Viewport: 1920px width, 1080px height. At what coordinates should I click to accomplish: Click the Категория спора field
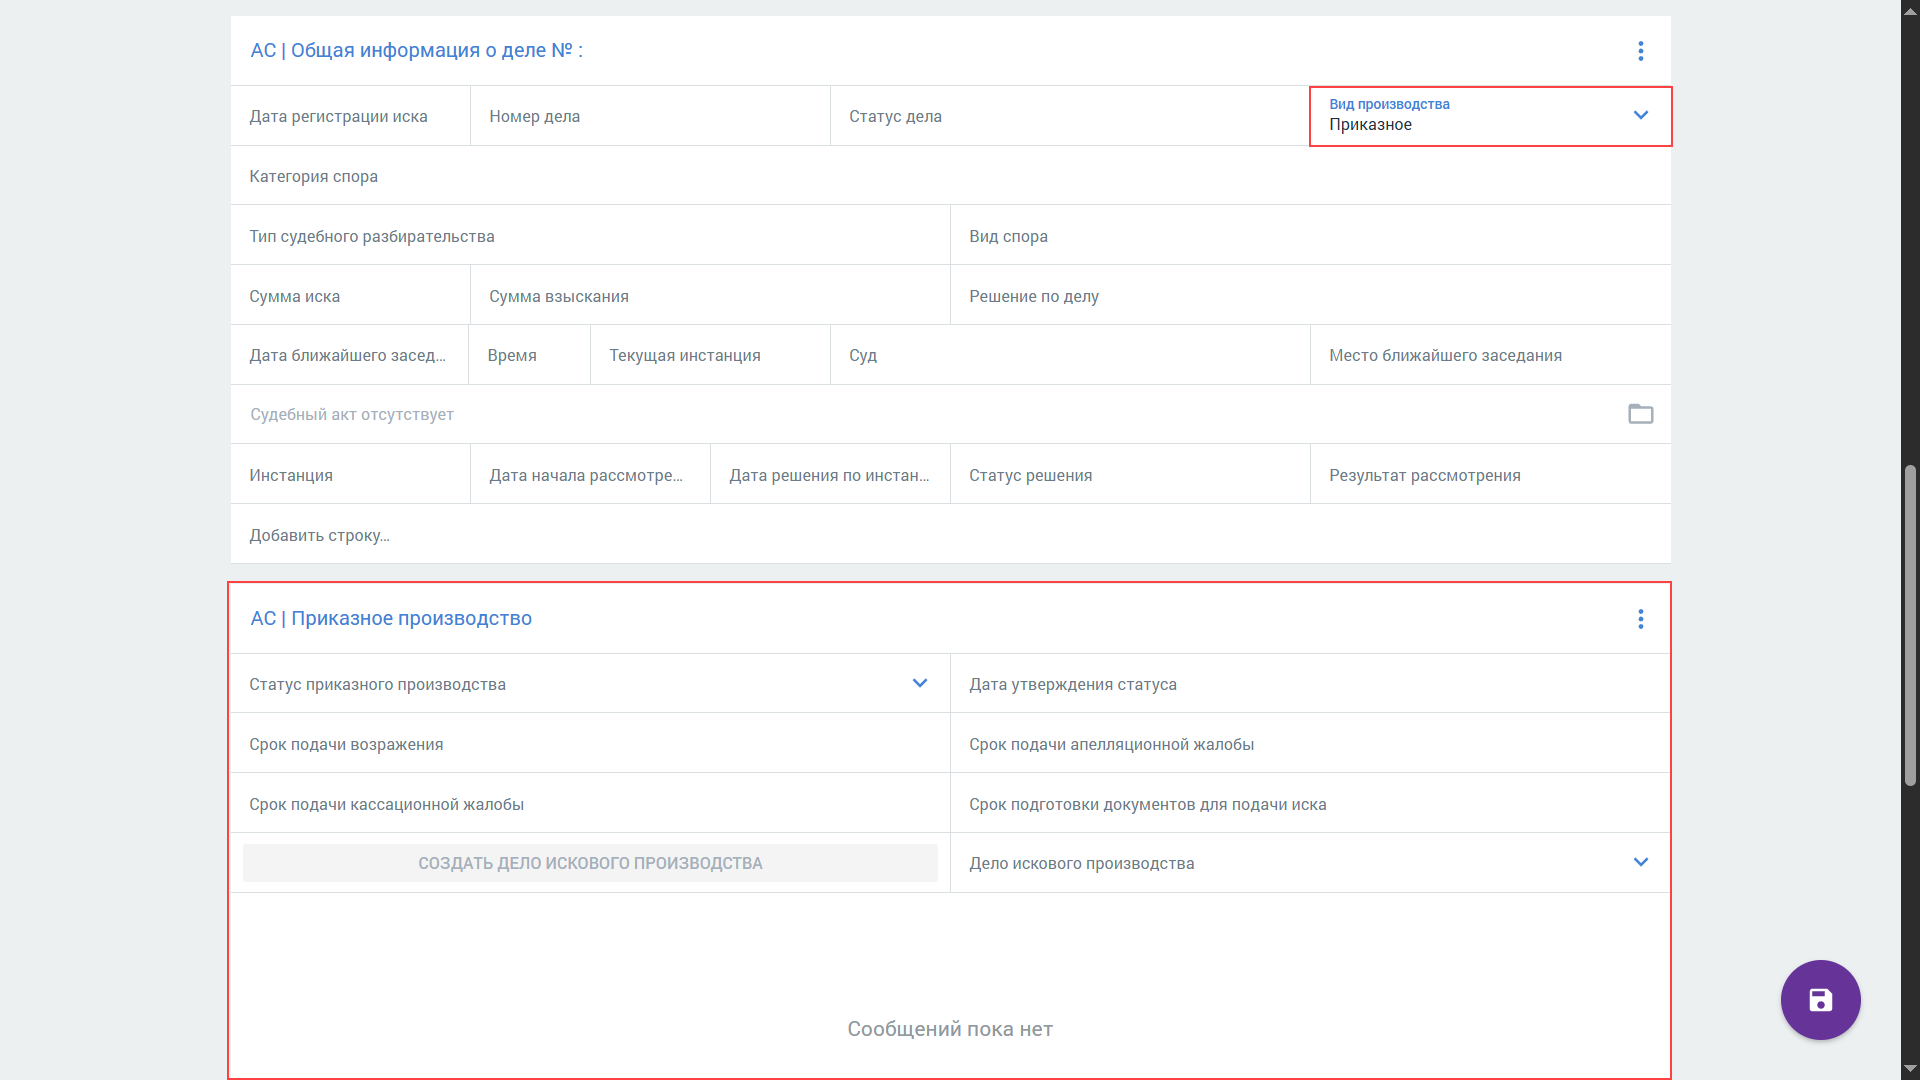(950, 176)
